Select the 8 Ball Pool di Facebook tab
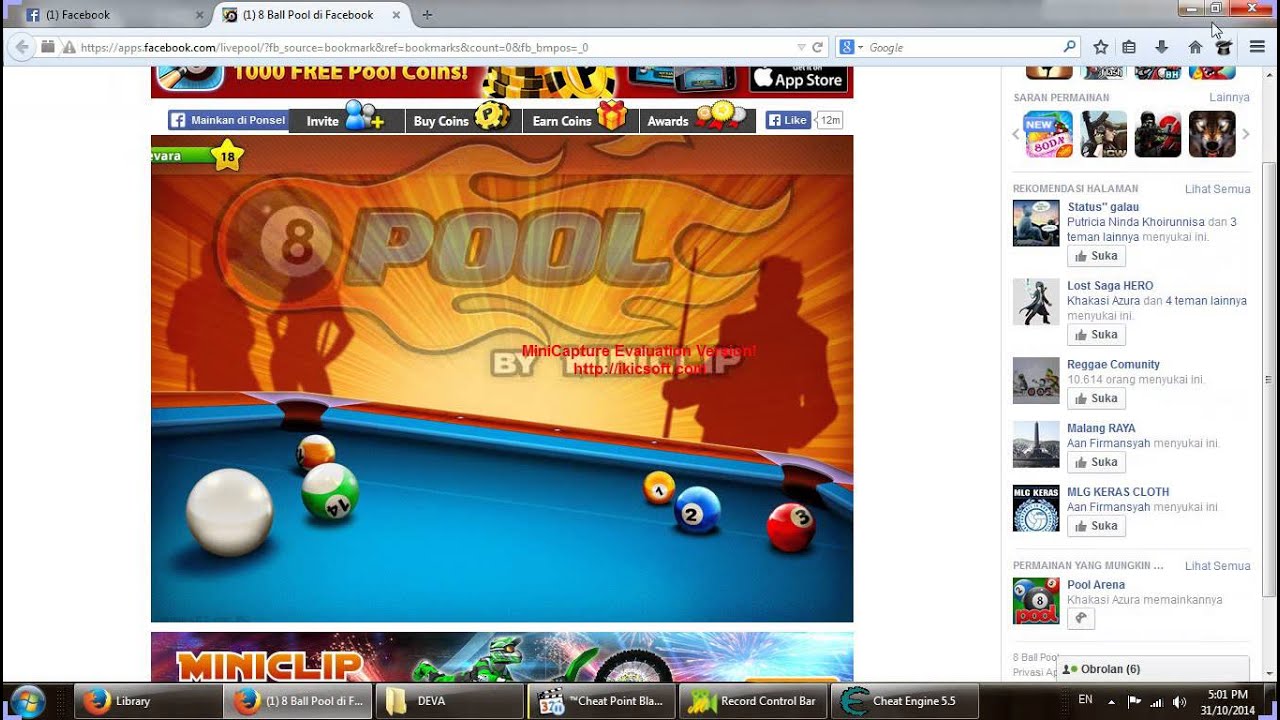 point(313,15)
